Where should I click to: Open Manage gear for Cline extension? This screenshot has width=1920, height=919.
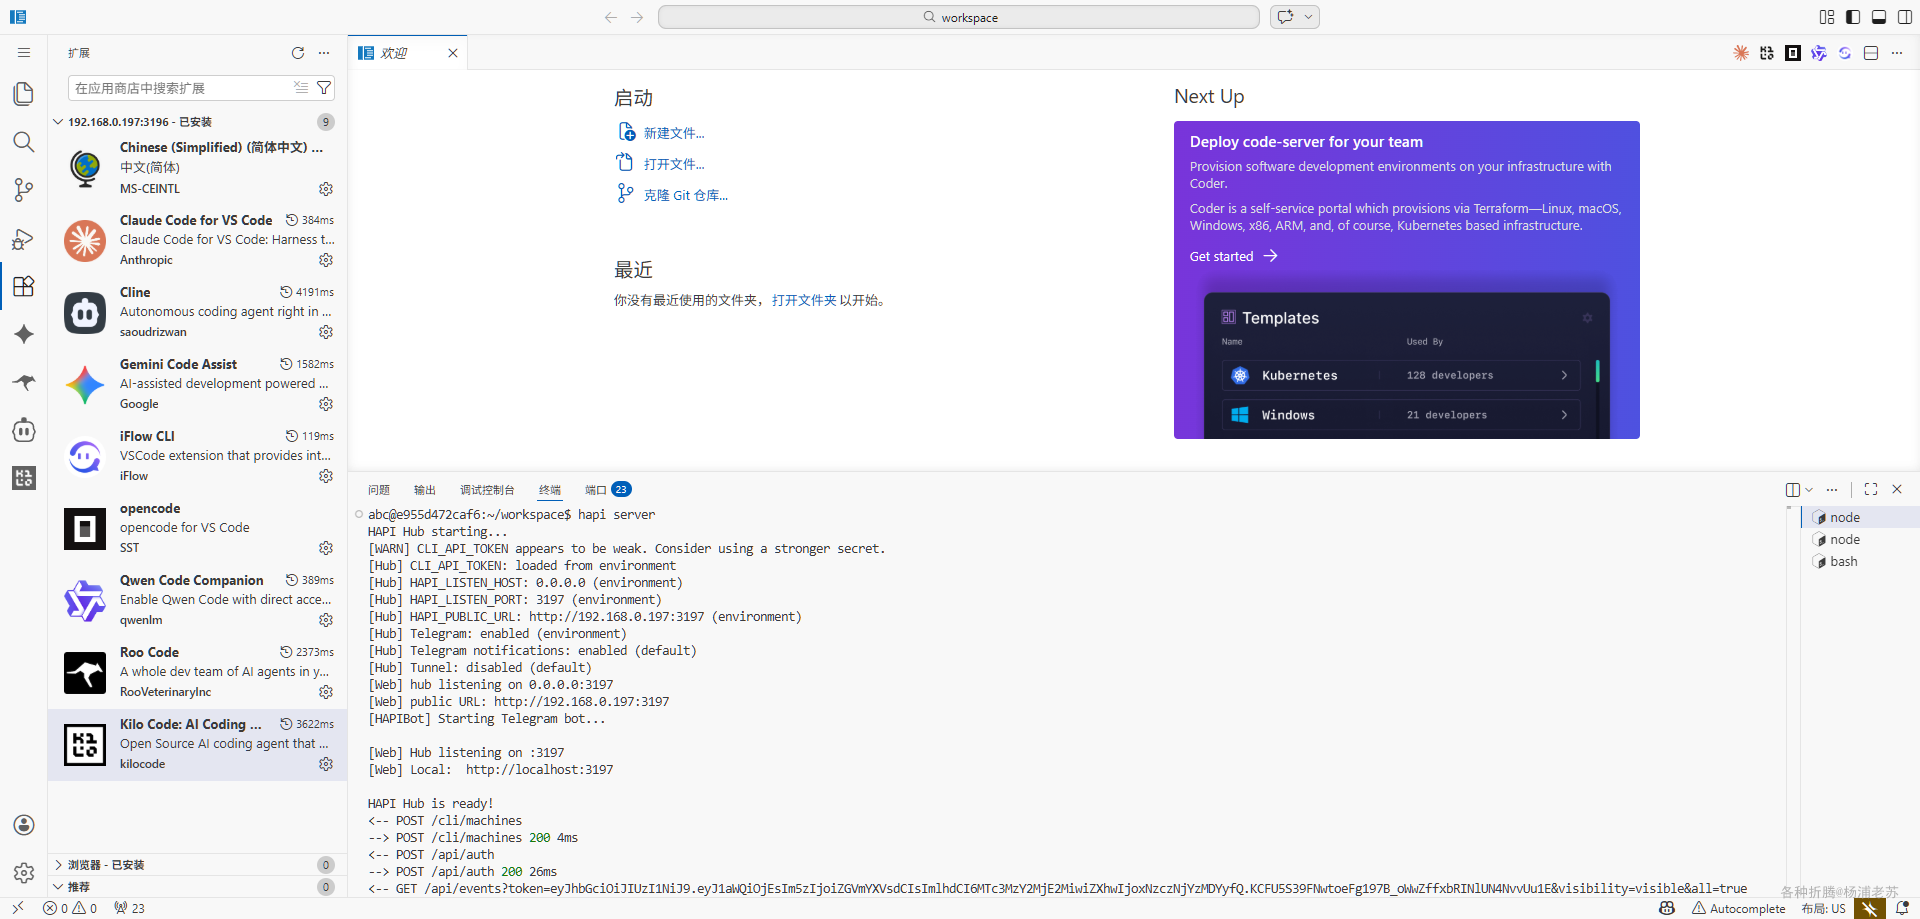326,332
